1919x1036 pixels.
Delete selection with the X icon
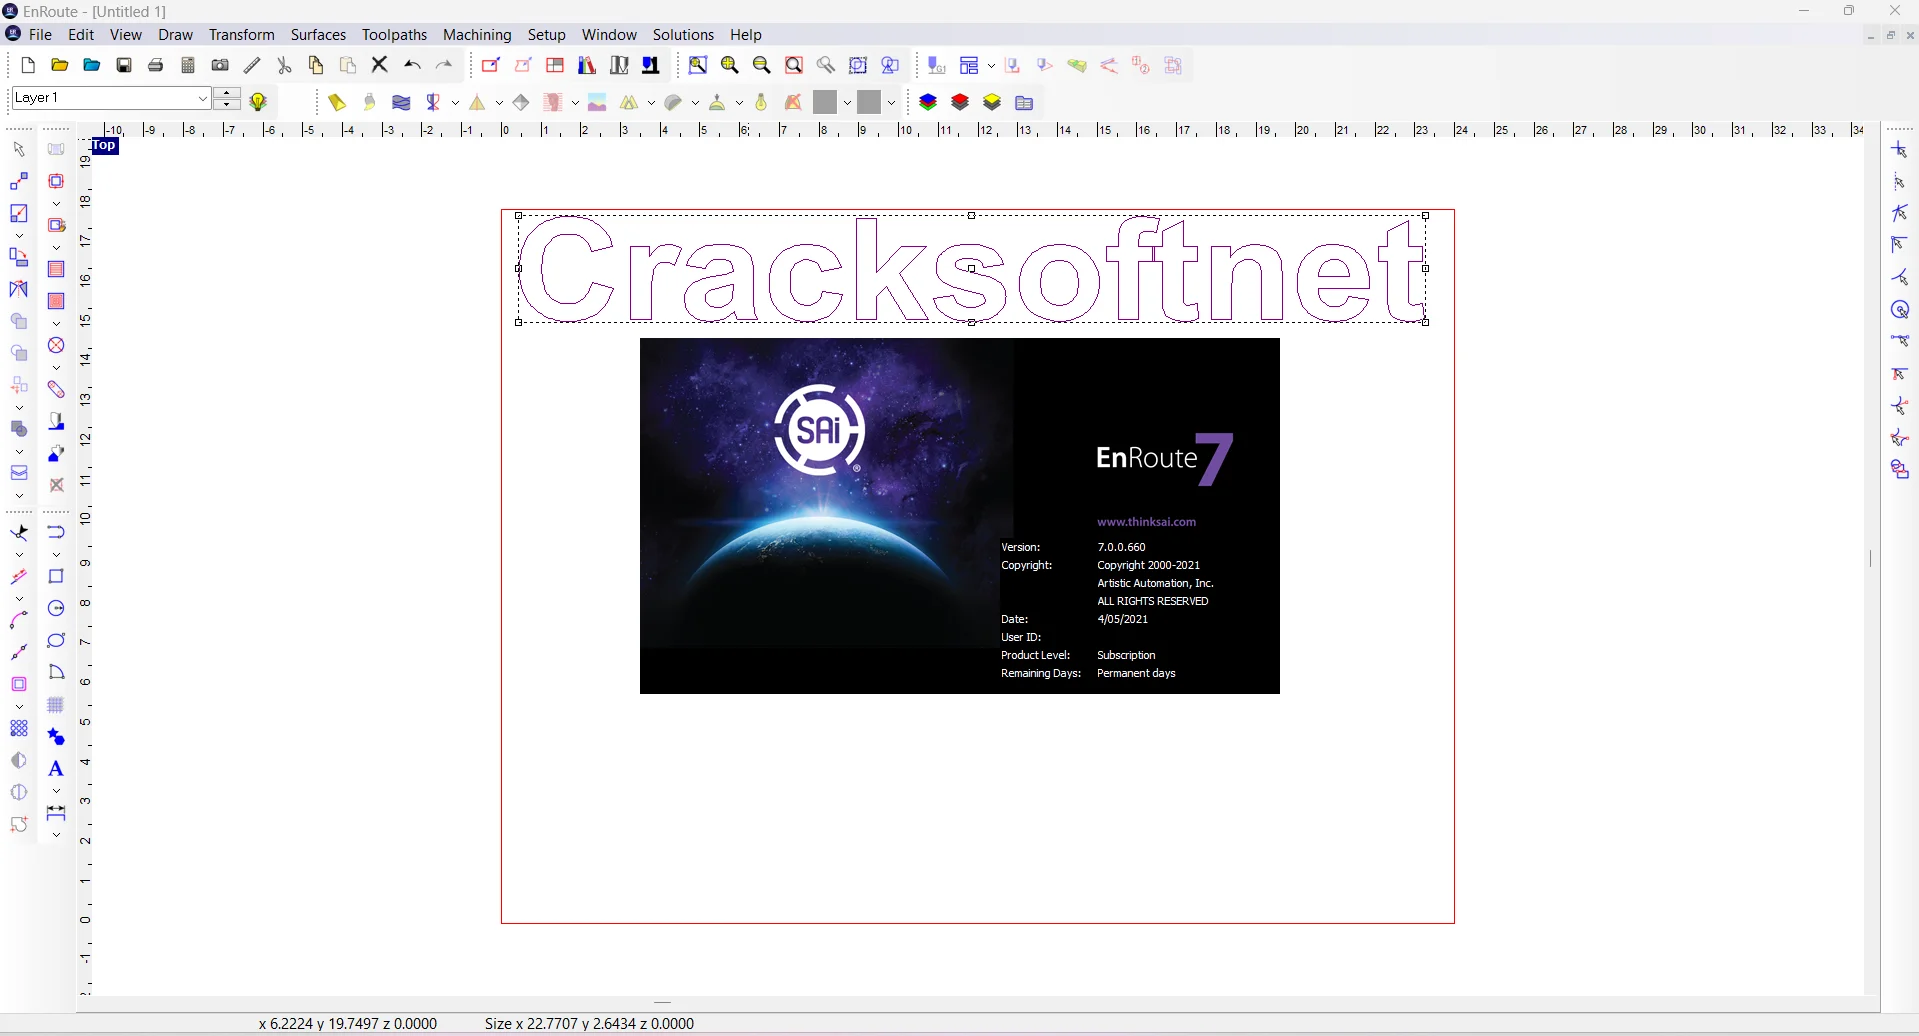(380, 66)
